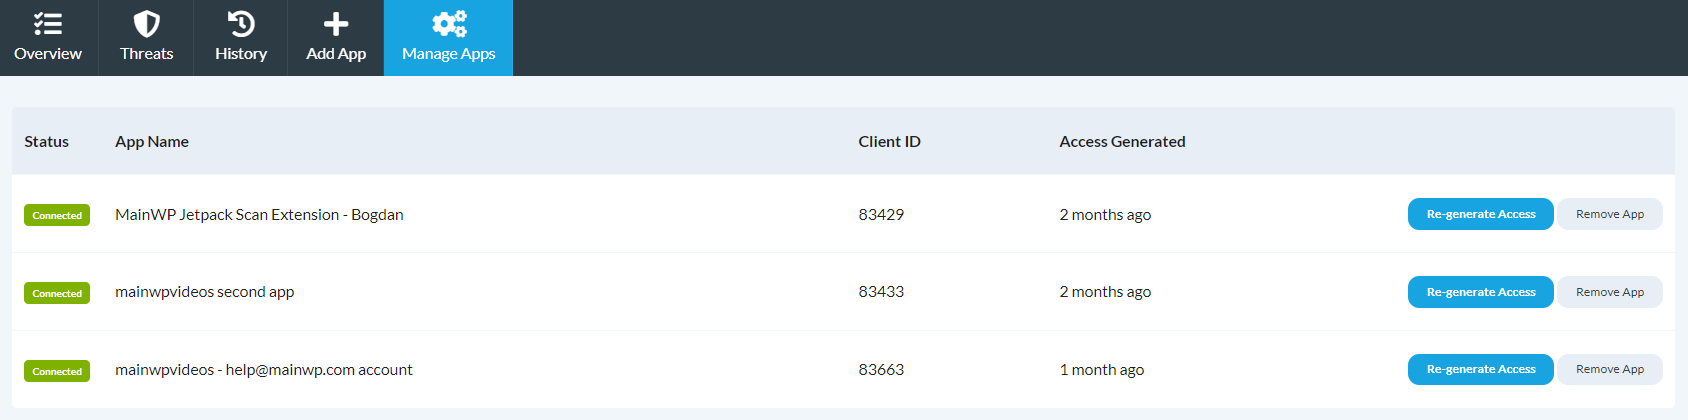
Task: Select app name mainwpvideos second app
Action: coord(204,292)
